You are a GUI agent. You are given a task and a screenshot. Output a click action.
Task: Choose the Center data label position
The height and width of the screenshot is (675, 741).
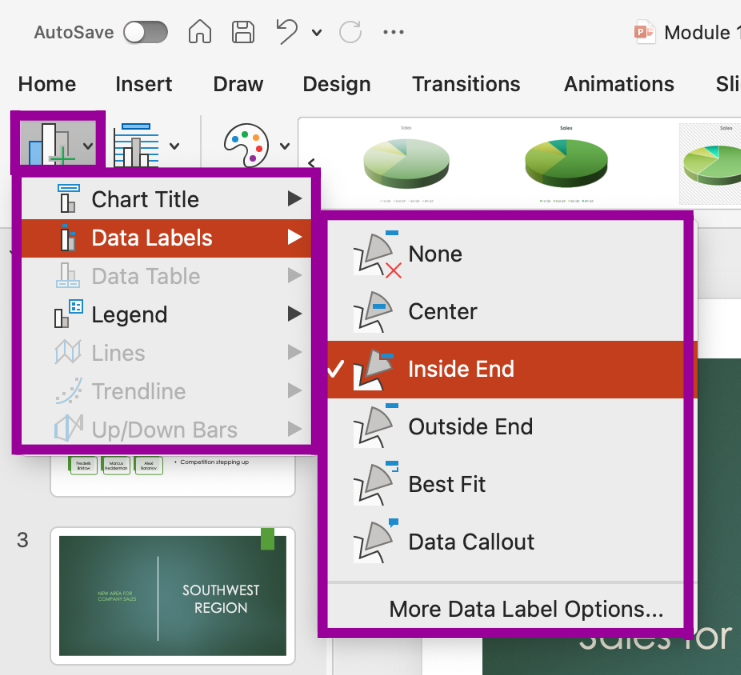click(505, 312)
